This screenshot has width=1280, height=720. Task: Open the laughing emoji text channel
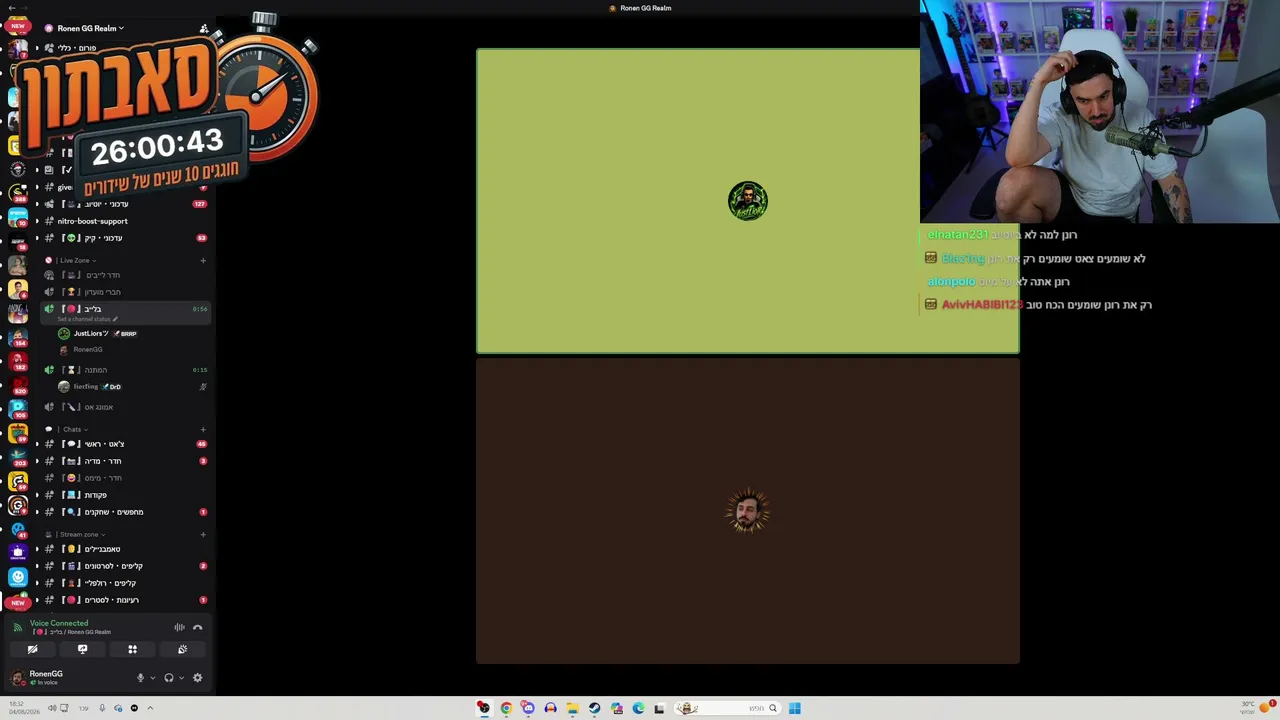[125, 478]
